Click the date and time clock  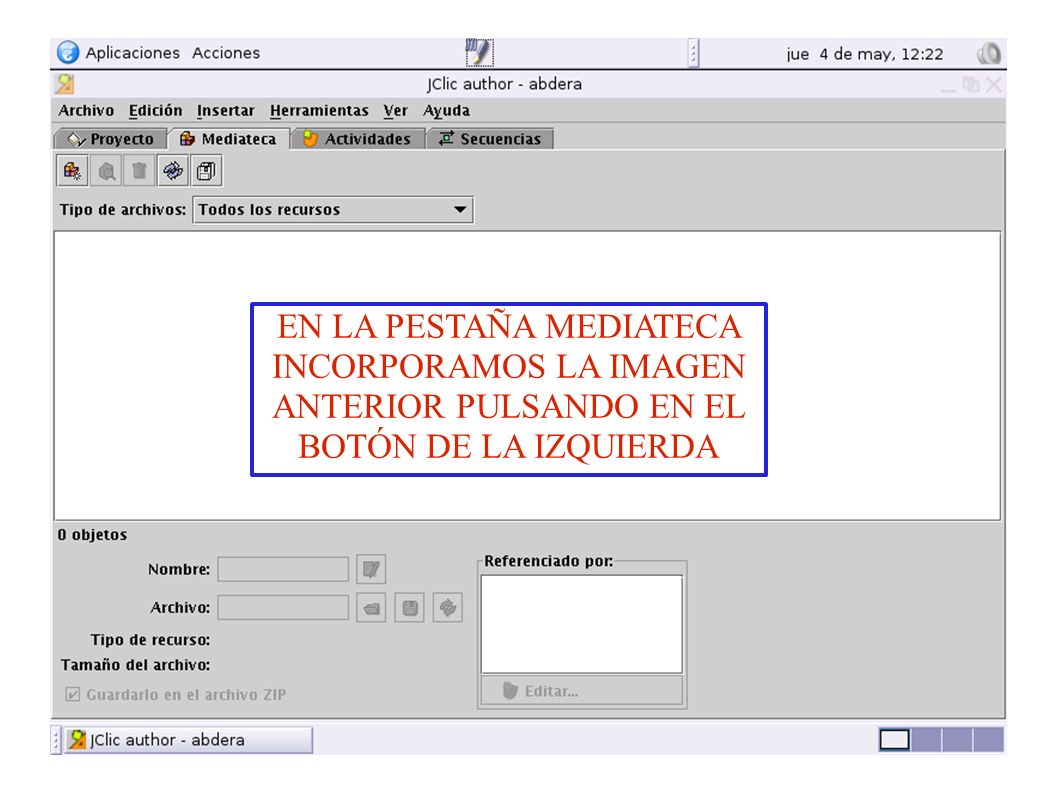coord(864,54)
